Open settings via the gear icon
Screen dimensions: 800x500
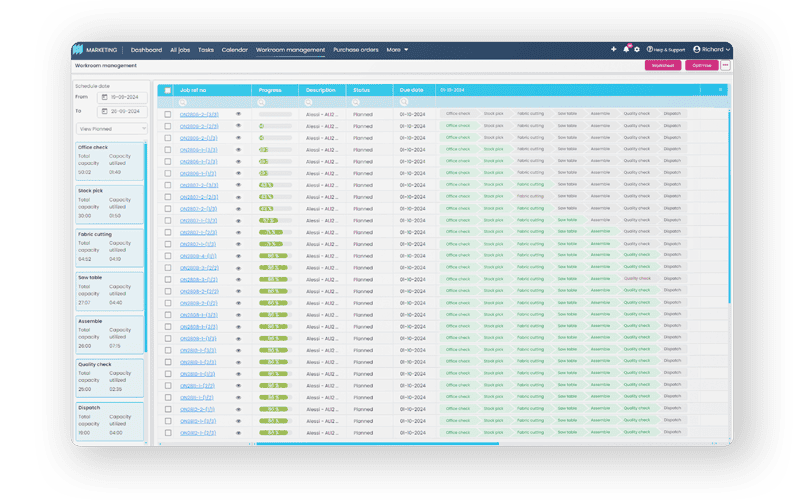[637, 49]
